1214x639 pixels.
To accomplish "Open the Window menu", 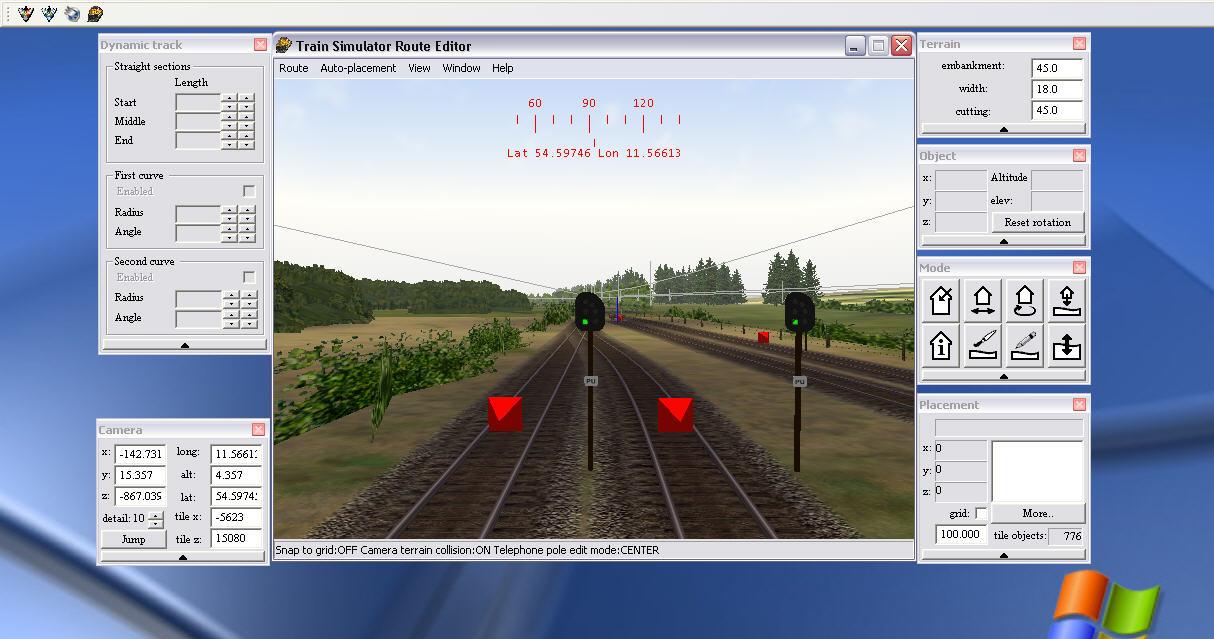I will (461, 68).
